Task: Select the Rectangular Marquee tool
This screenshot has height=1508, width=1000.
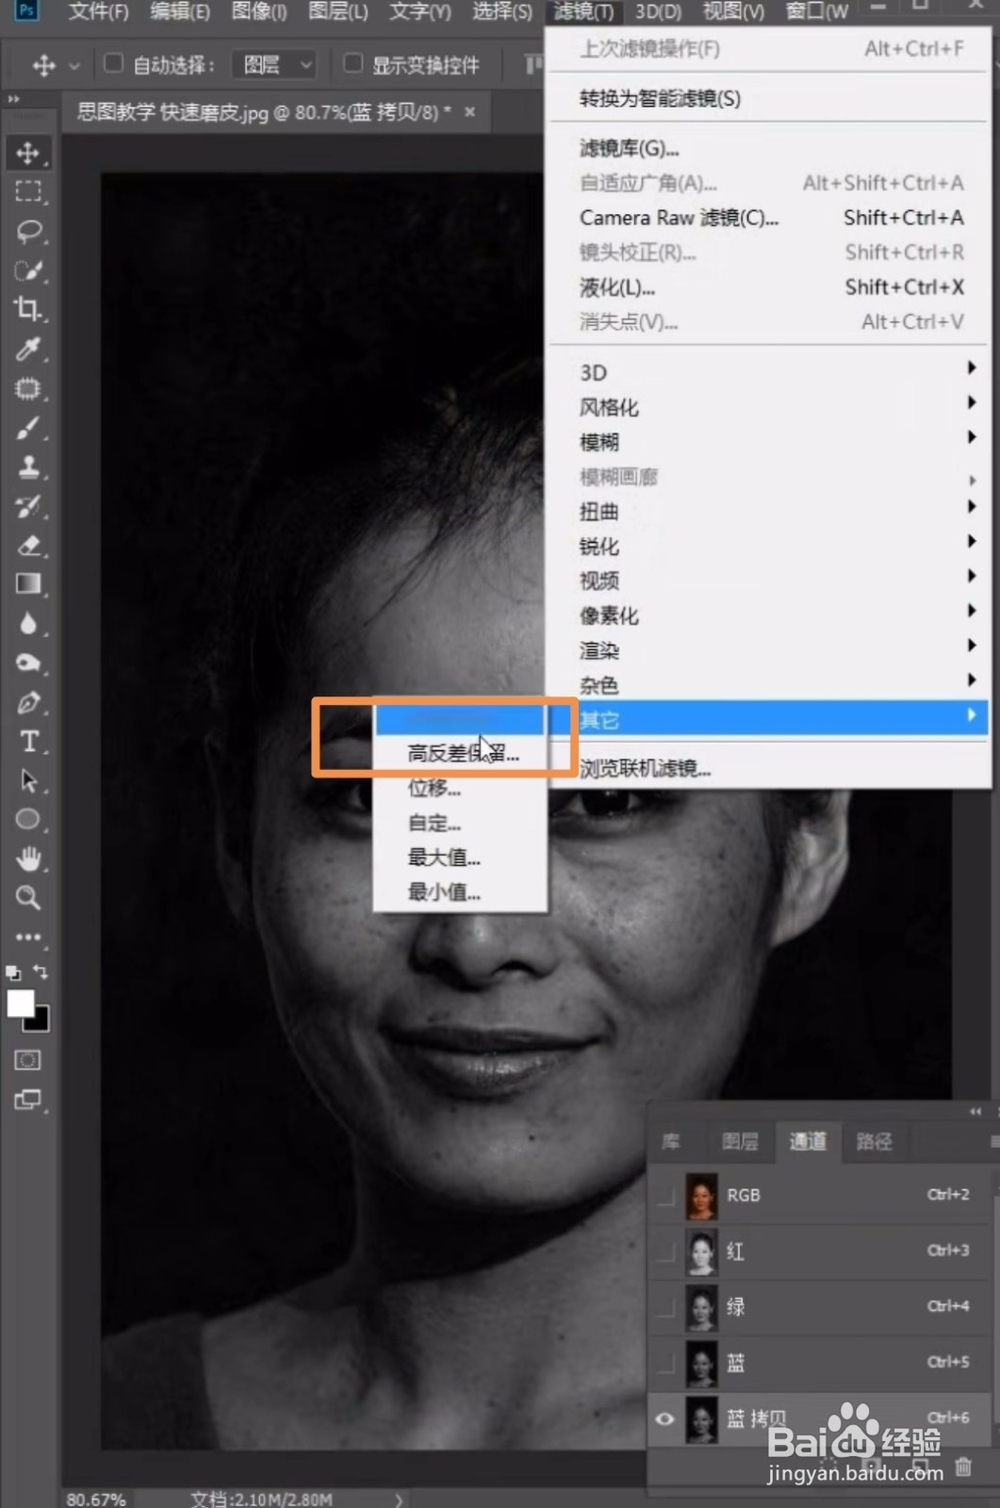Action: click(28, 192)
